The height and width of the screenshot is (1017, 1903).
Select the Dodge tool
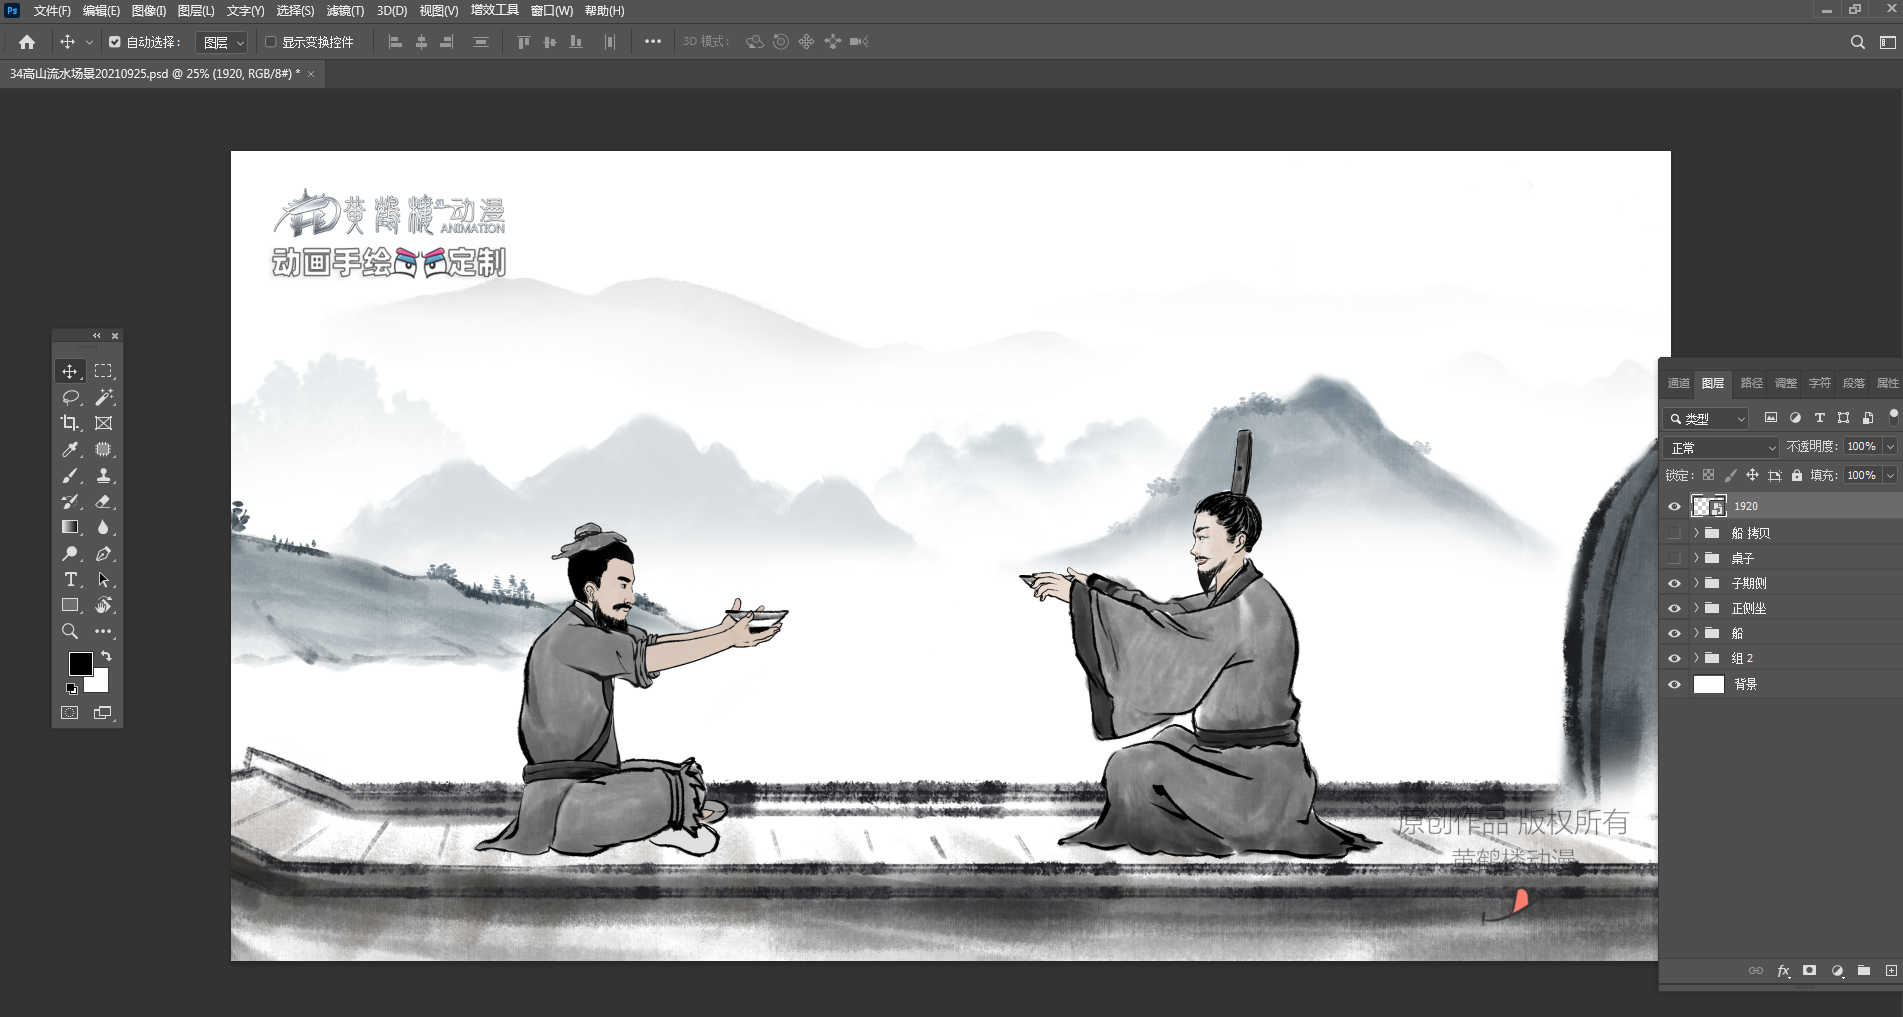(69, 553)
